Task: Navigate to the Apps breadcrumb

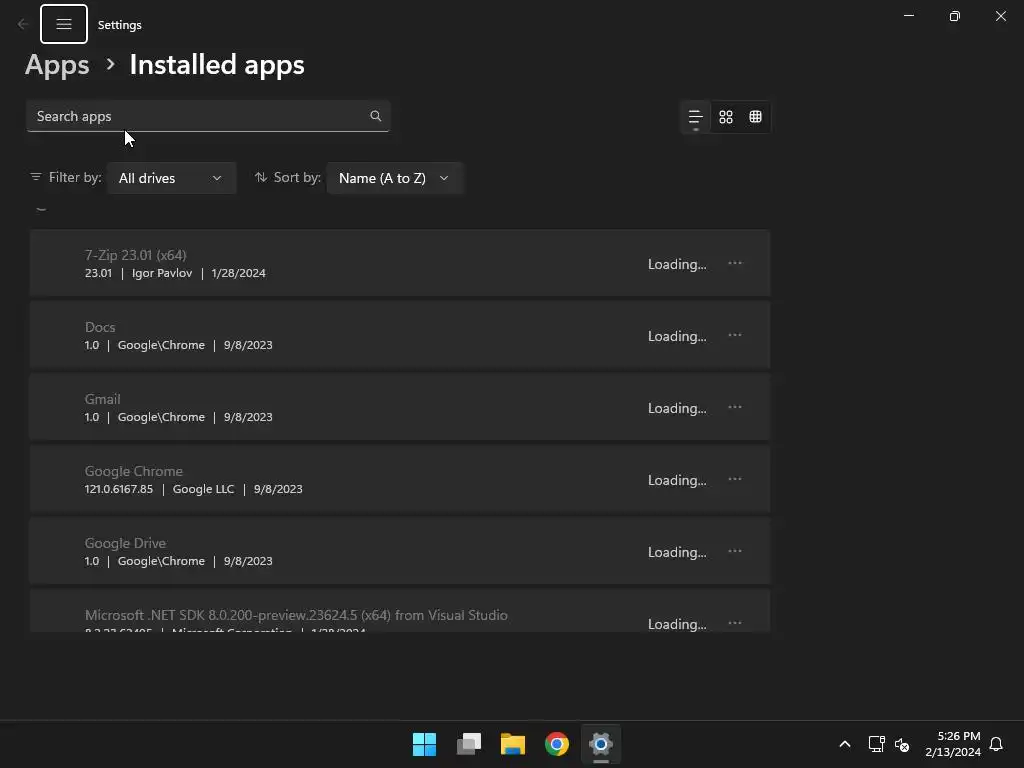Action: [x=57, y=65]
